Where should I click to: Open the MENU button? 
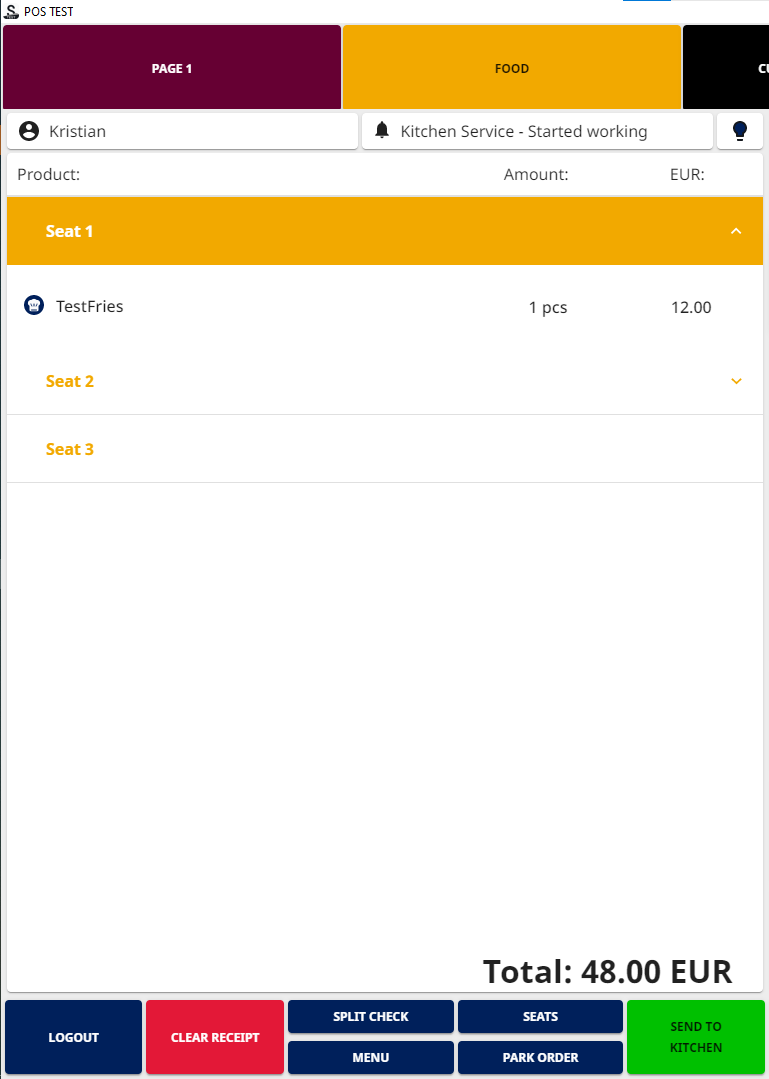pos(371,1057)
